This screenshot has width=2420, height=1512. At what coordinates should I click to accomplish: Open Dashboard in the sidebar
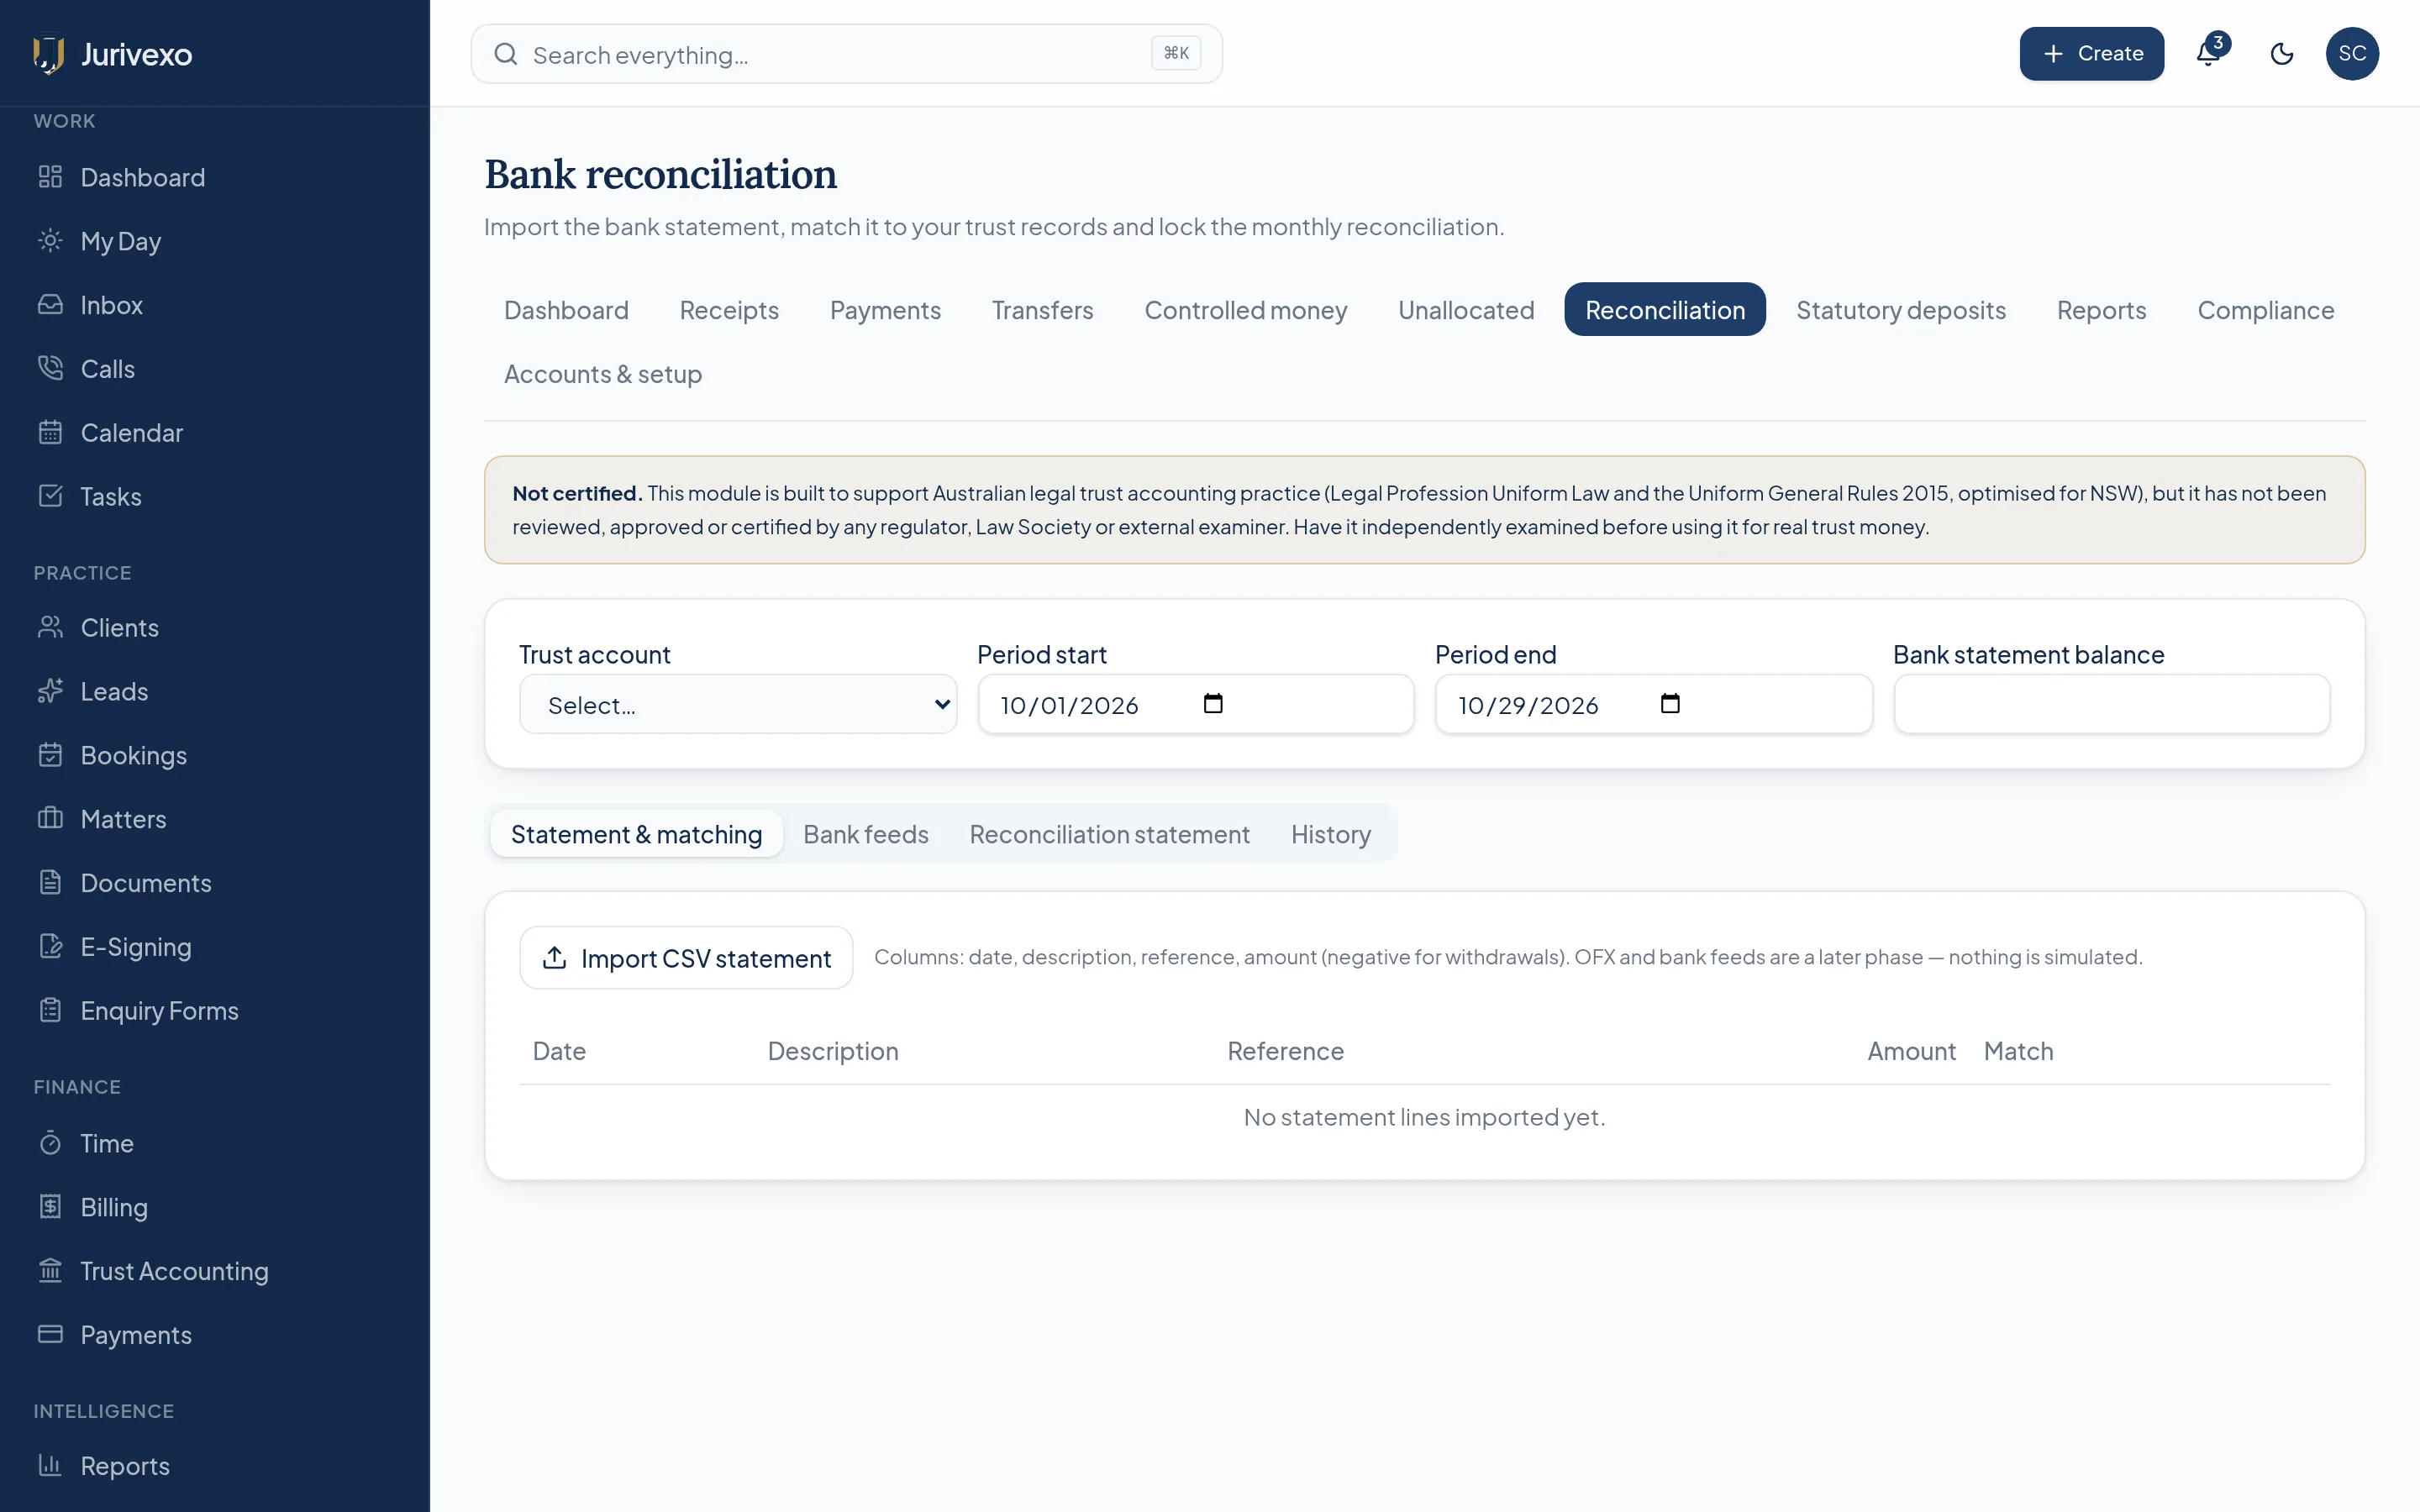214,177
